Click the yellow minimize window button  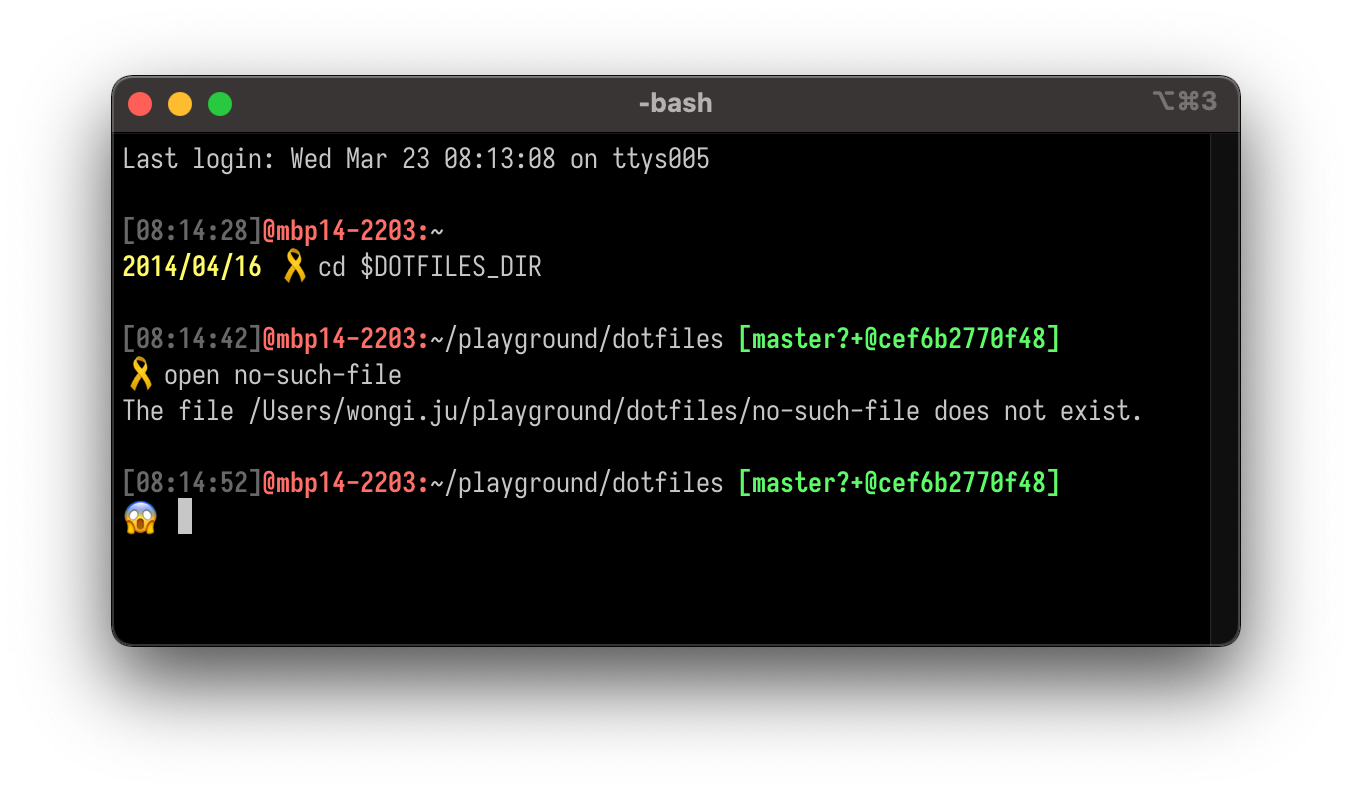(180, 103)
